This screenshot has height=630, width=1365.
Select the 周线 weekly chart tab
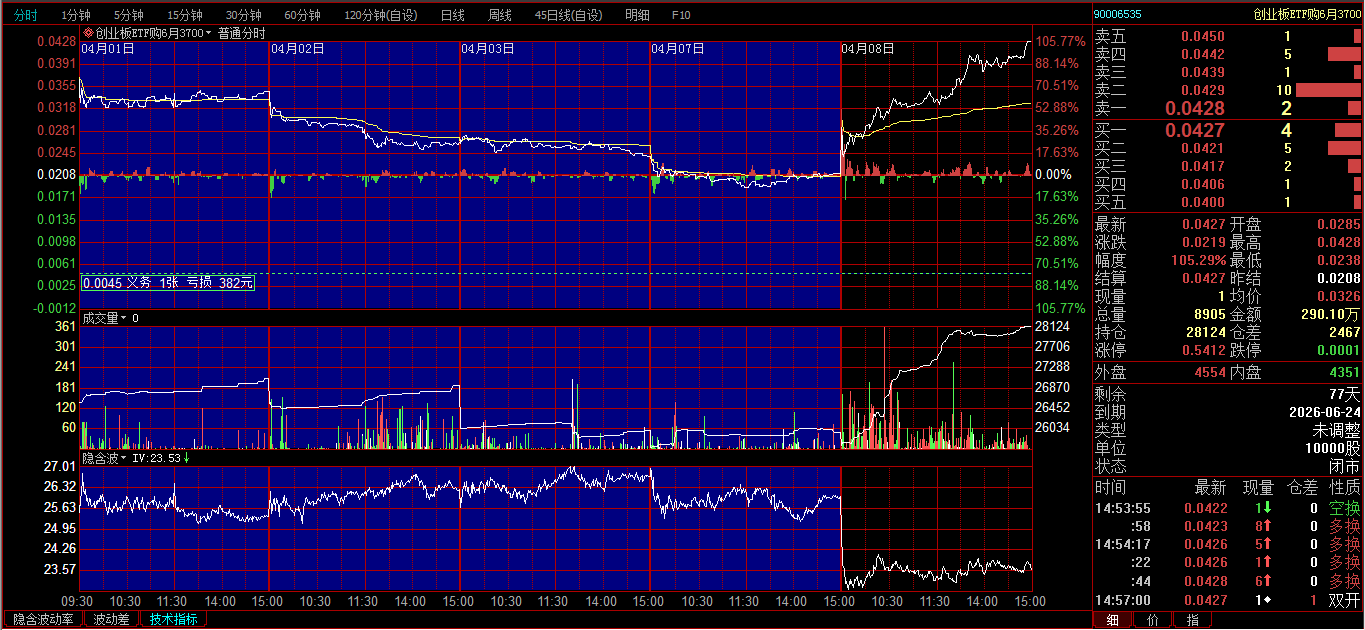[x=499, y=15]
